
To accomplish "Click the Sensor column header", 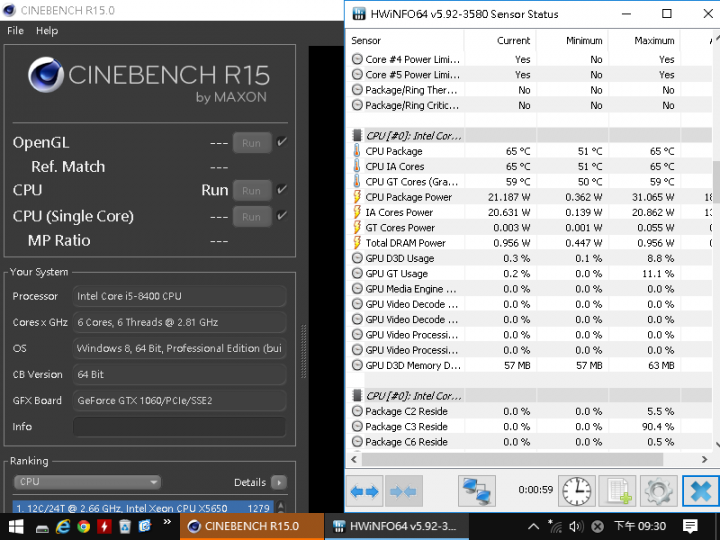I will pyautogui.click(x=404, y=40).
